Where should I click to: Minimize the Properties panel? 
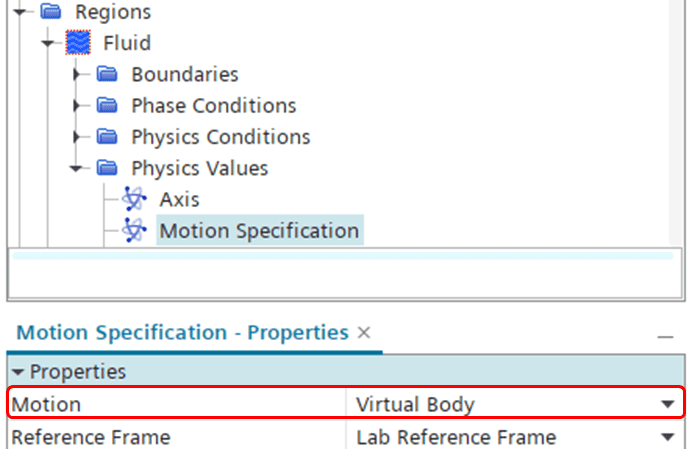point(665,336)
